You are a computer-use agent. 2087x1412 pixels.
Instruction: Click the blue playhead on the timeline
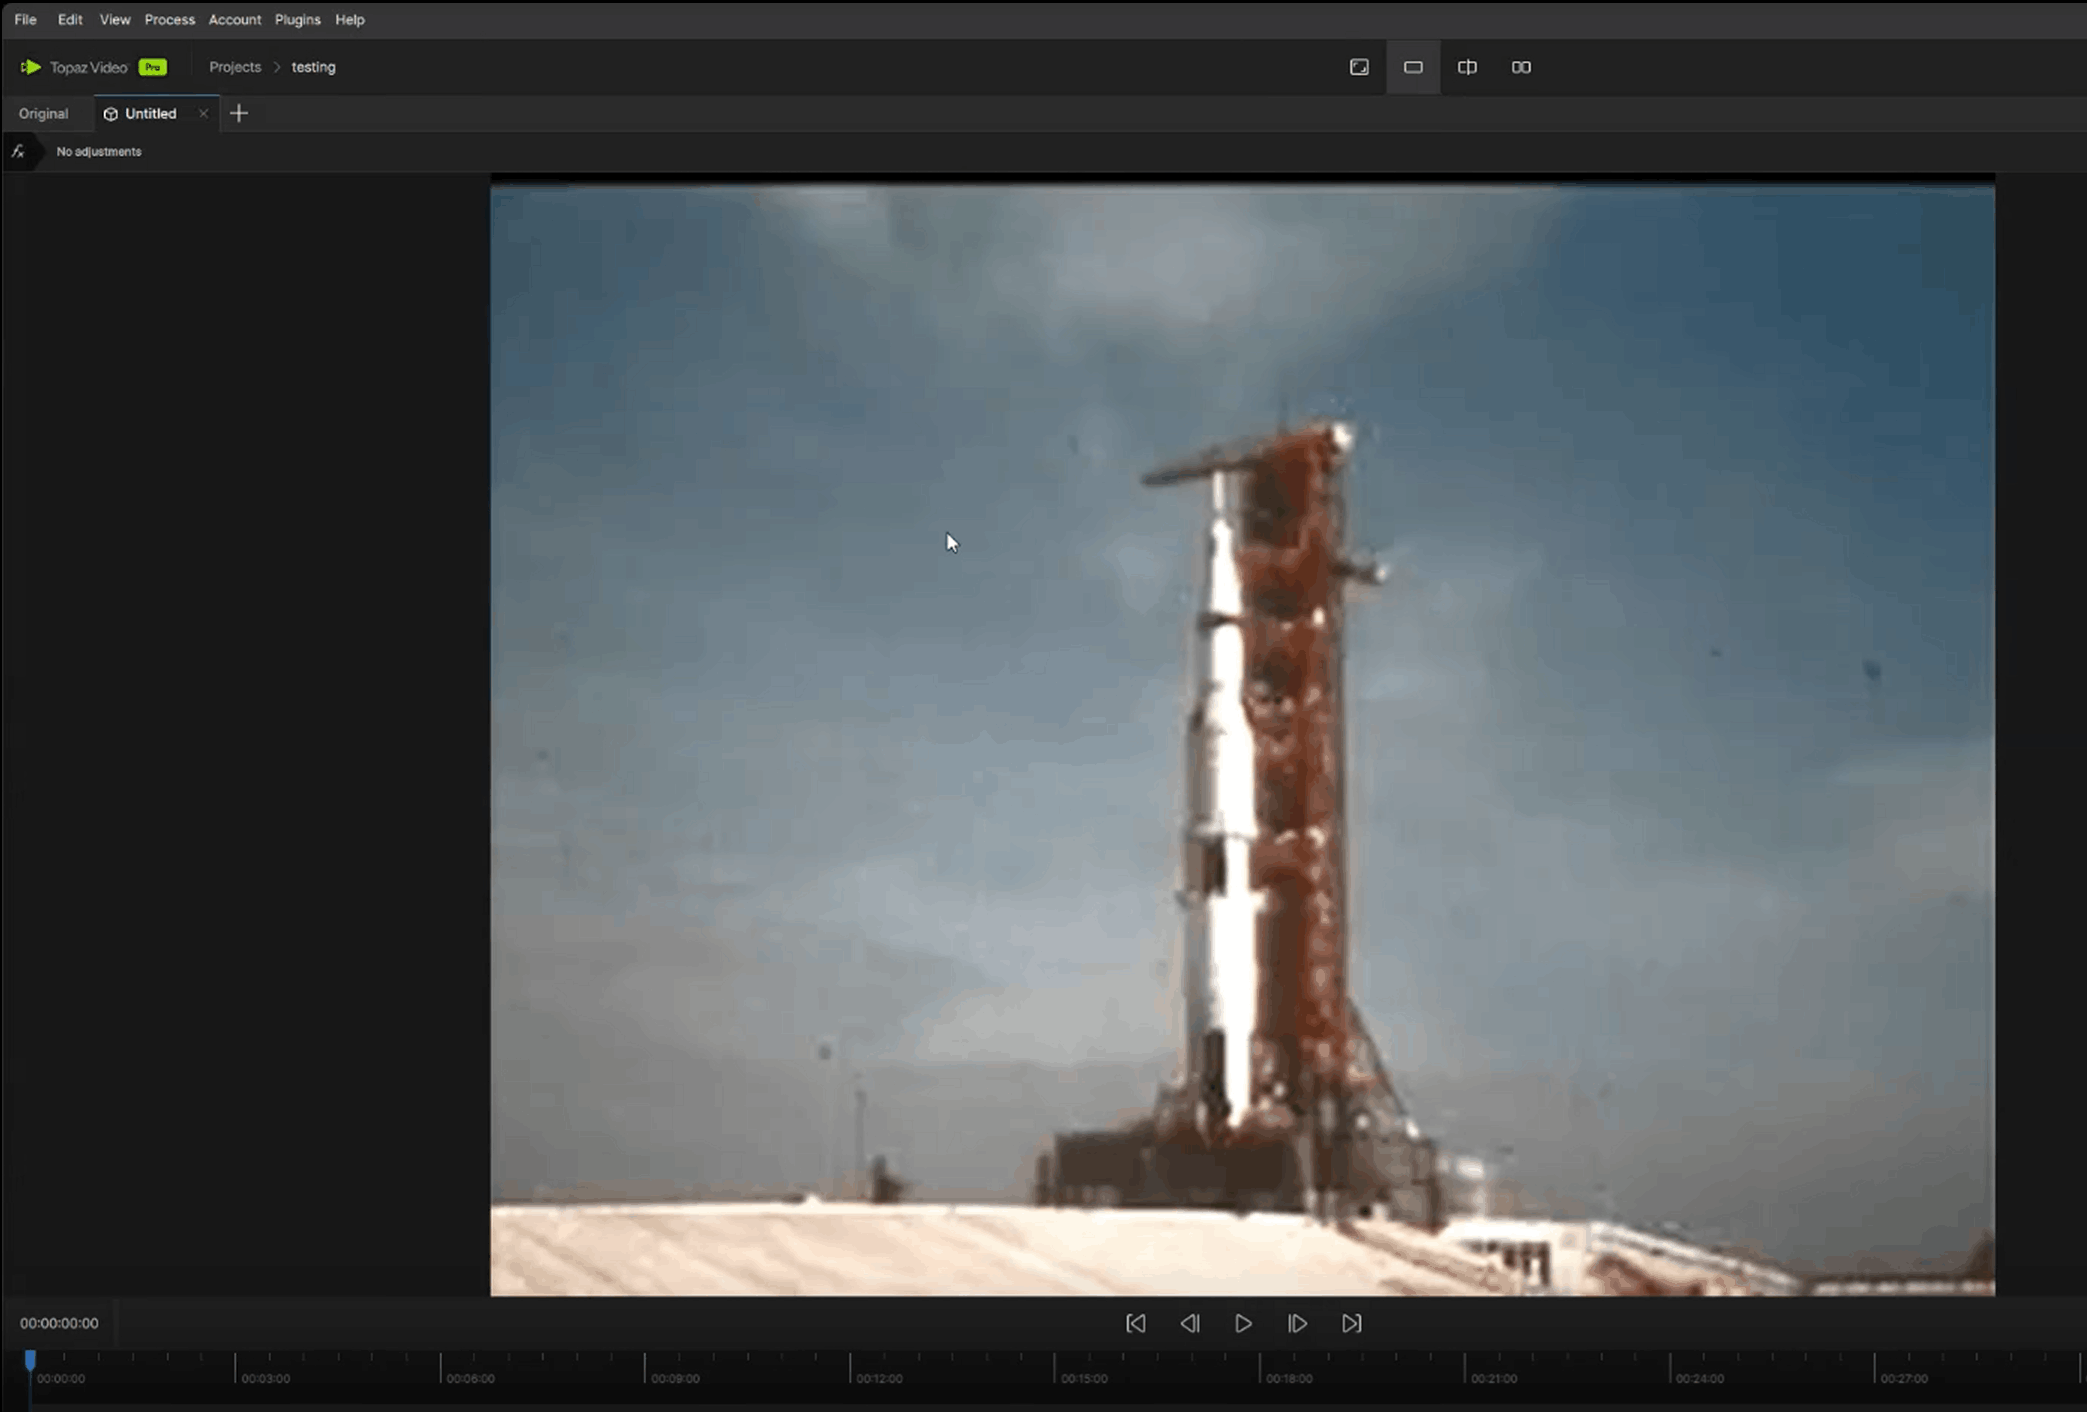(30, 1359)
